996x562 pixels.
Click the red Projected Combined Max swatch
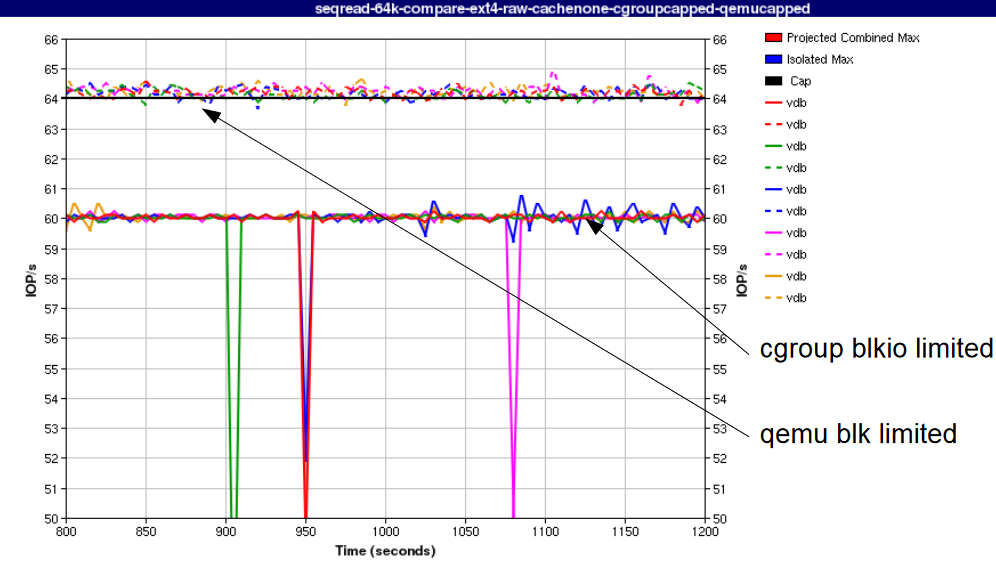point(772,38)
